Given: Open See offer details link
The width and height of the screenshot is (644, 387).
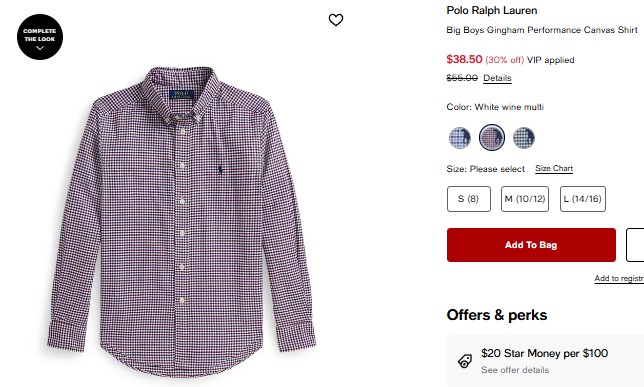Looking at the screenshot, I should [x=515, y=370].
